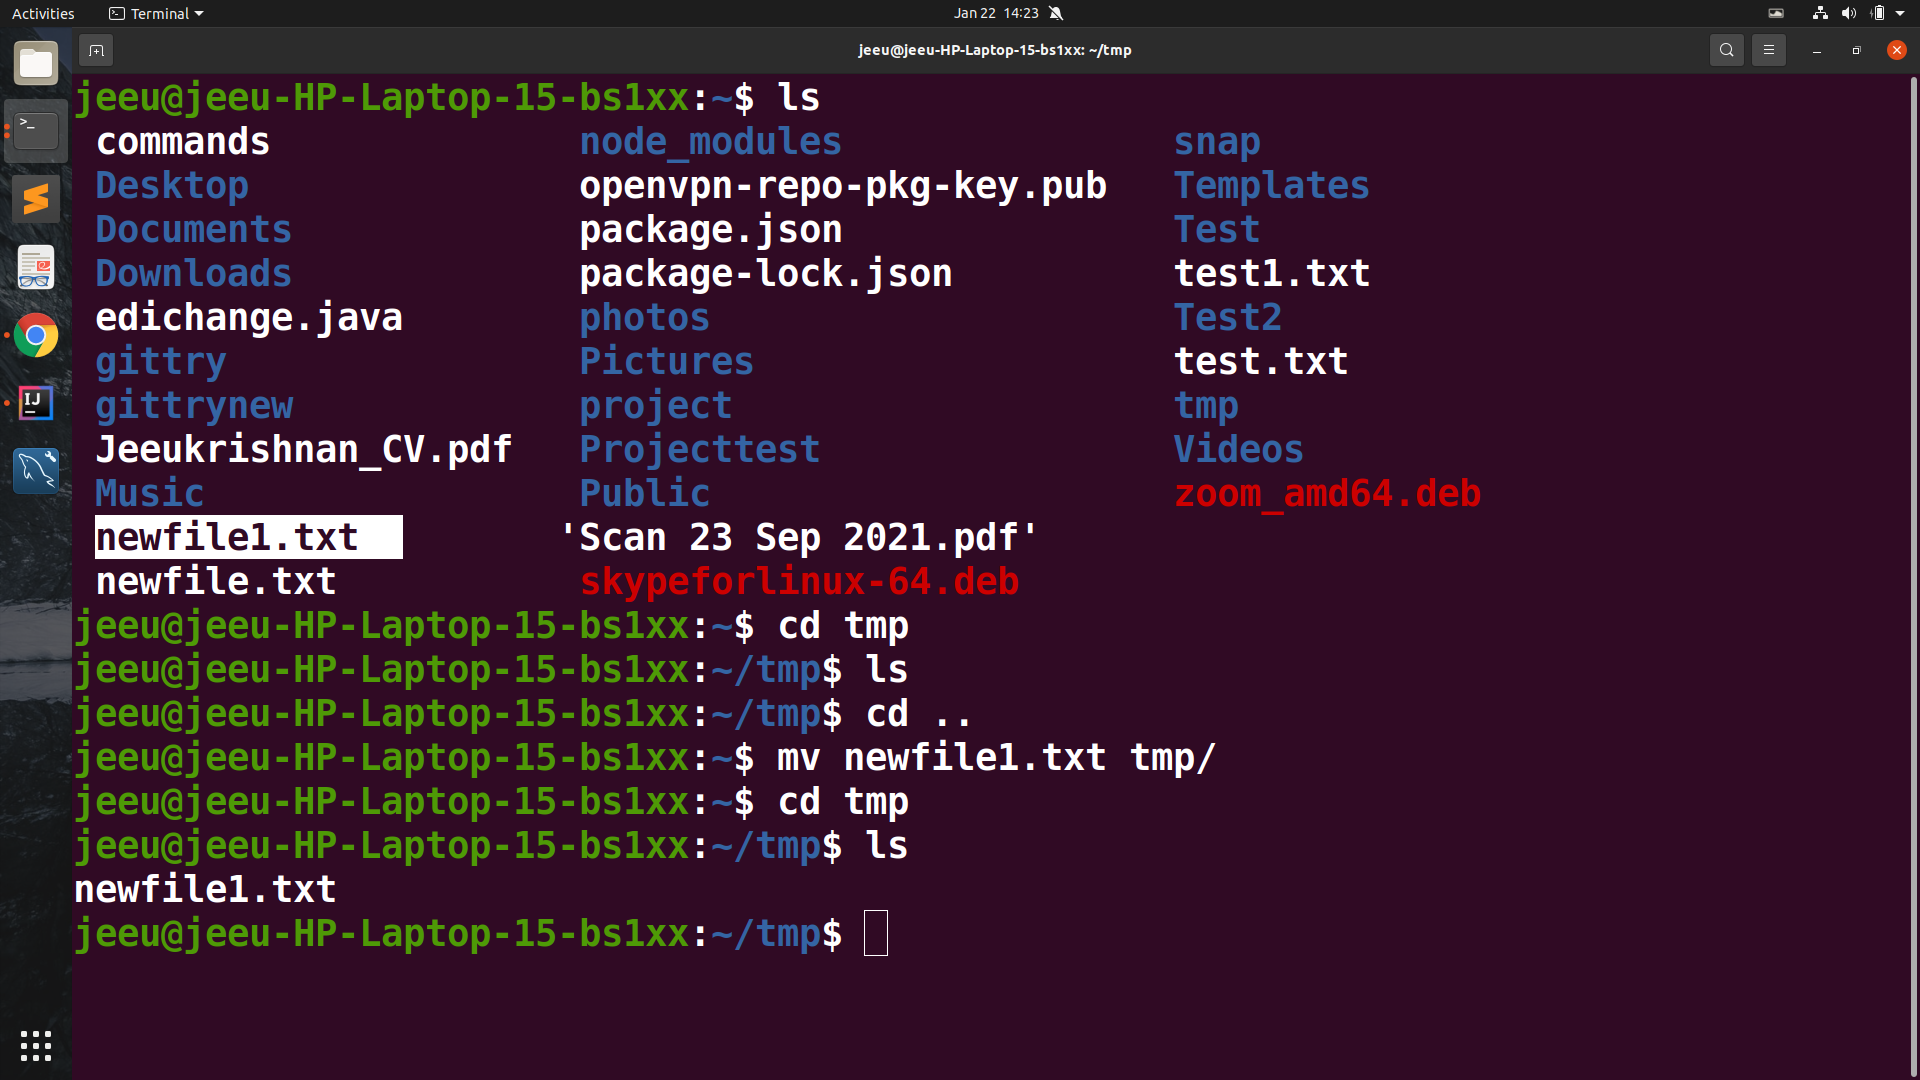Launch IntelliJ IDEA from the dock
Viewport: 1920px width, 1080px height.
click(x=35, y=403)
